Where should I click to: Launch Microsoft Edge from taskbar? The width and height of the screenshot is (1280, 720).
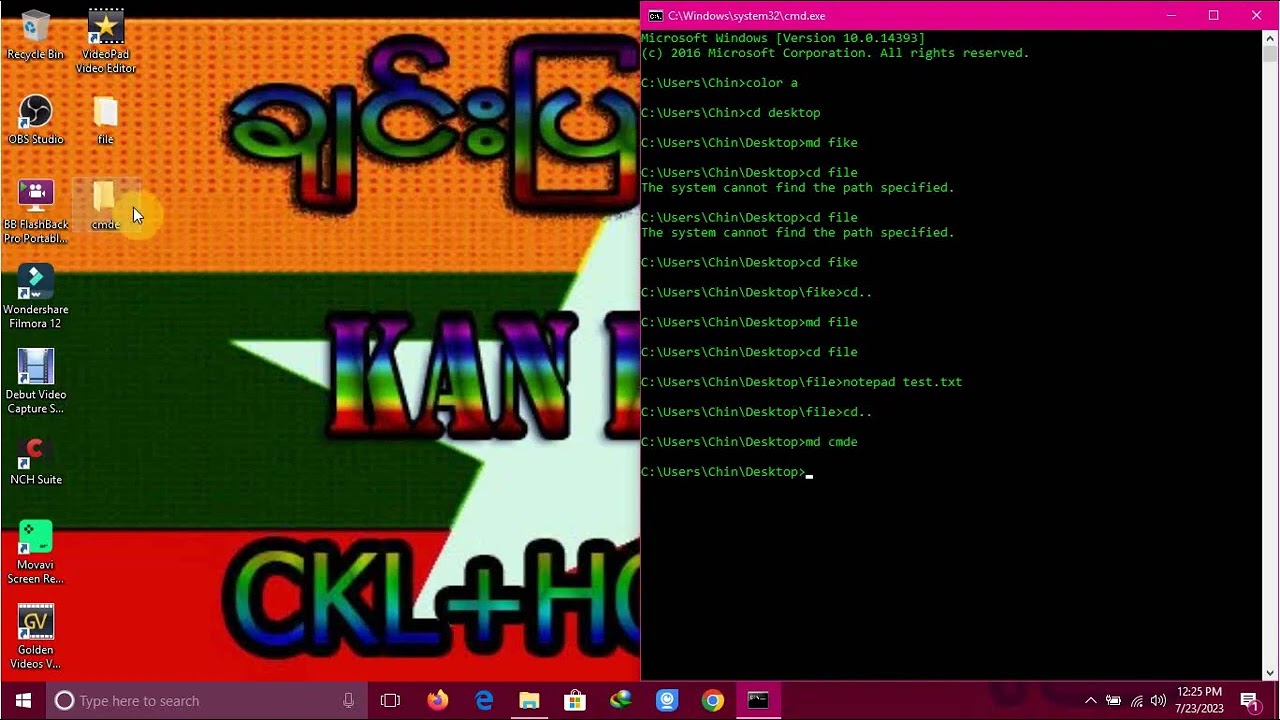tap(484, 700)
